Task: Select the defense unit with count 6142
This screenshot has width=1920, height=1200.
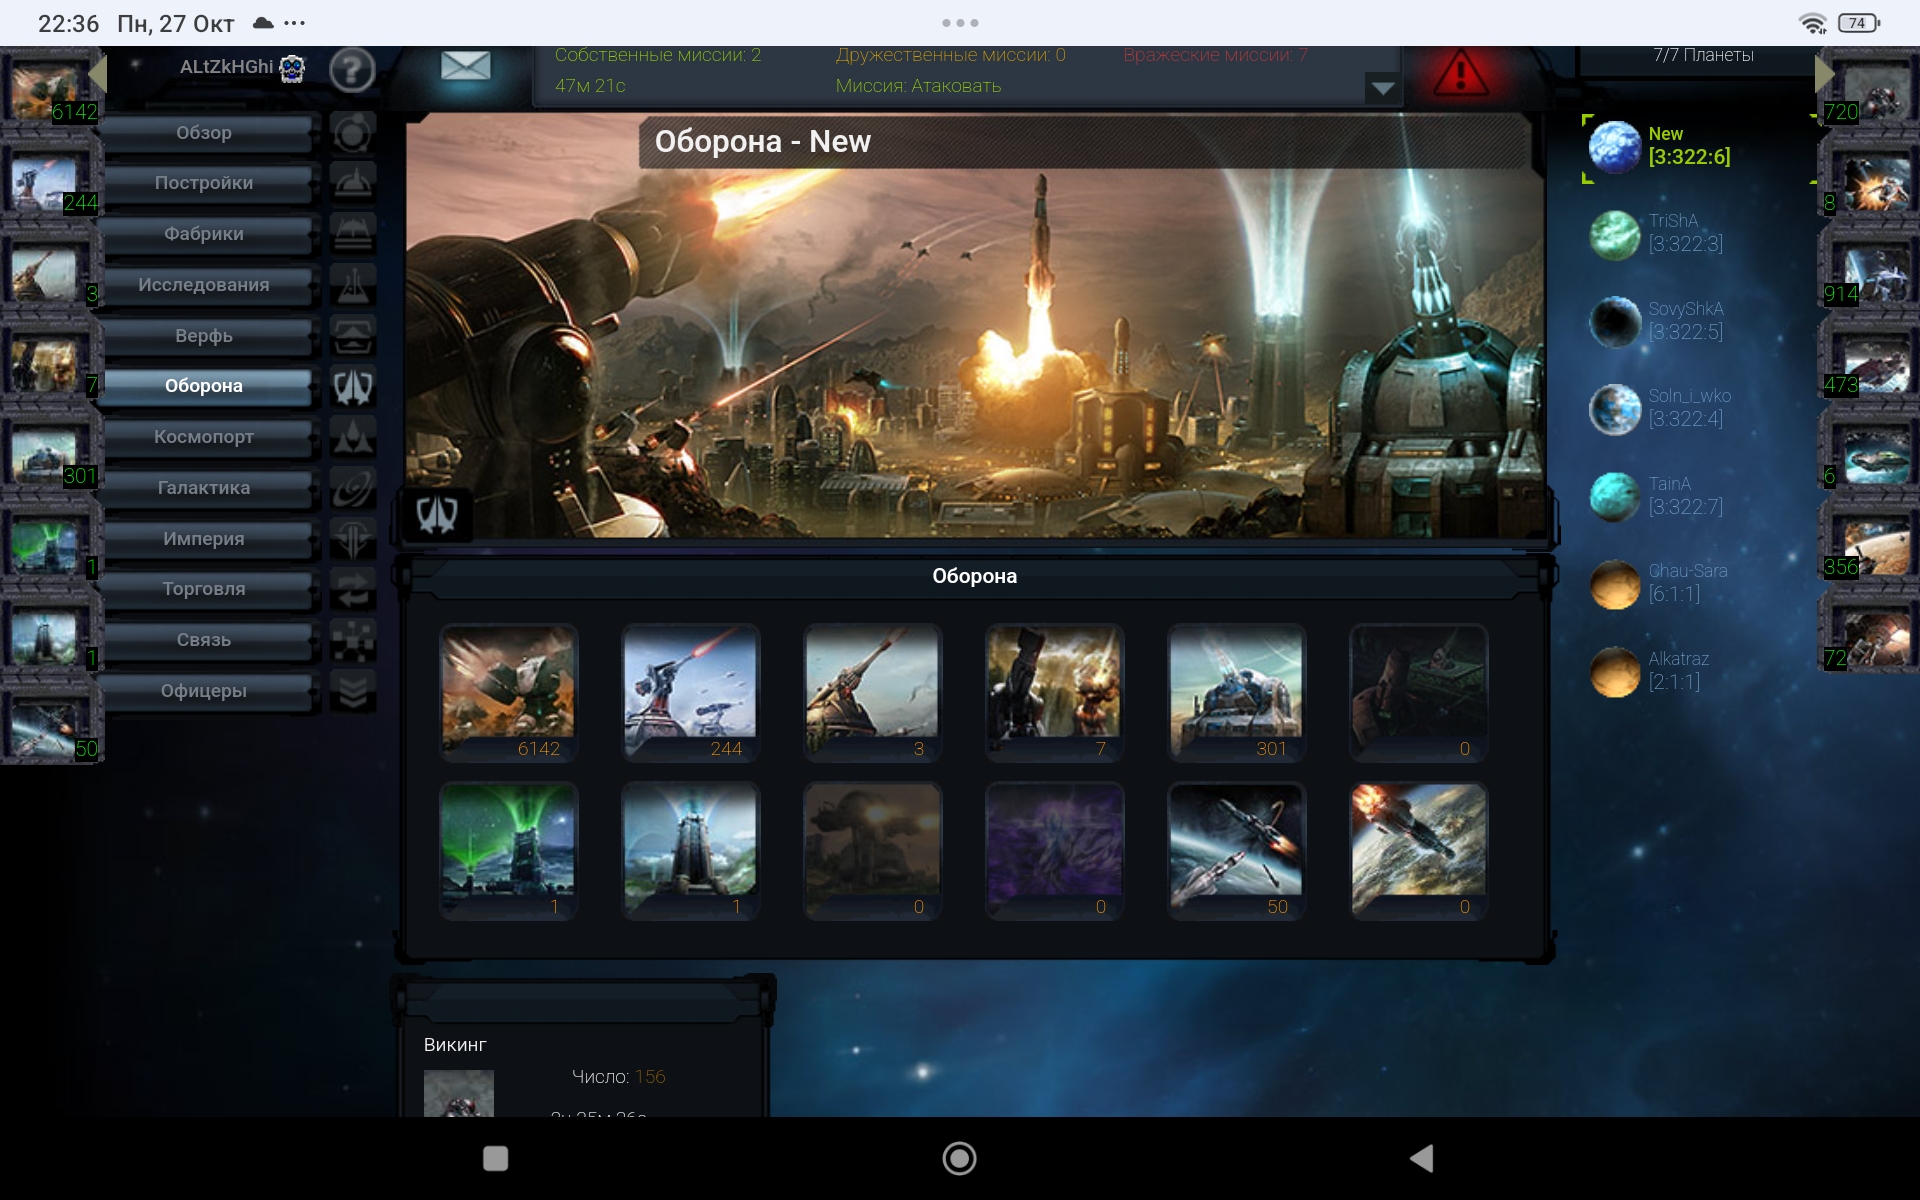Action: pyautogui.click(x=508, y=692)
